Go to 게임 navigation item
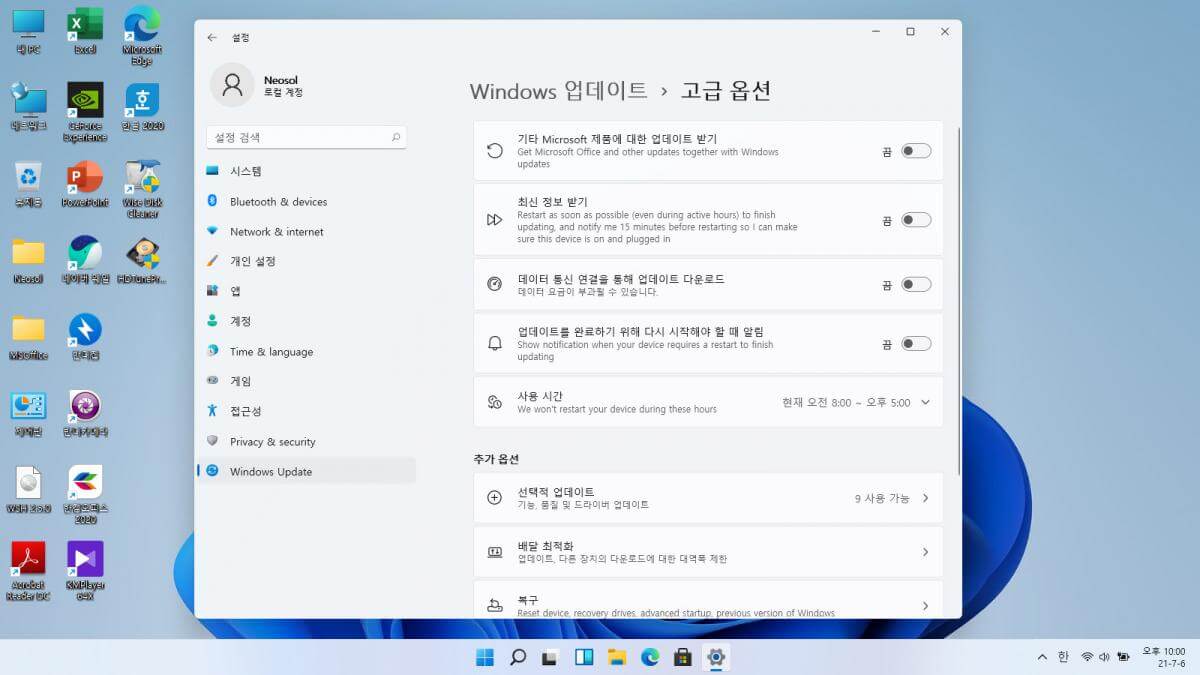The height and width of the screenshot is (675, 1200). [306, 381]
